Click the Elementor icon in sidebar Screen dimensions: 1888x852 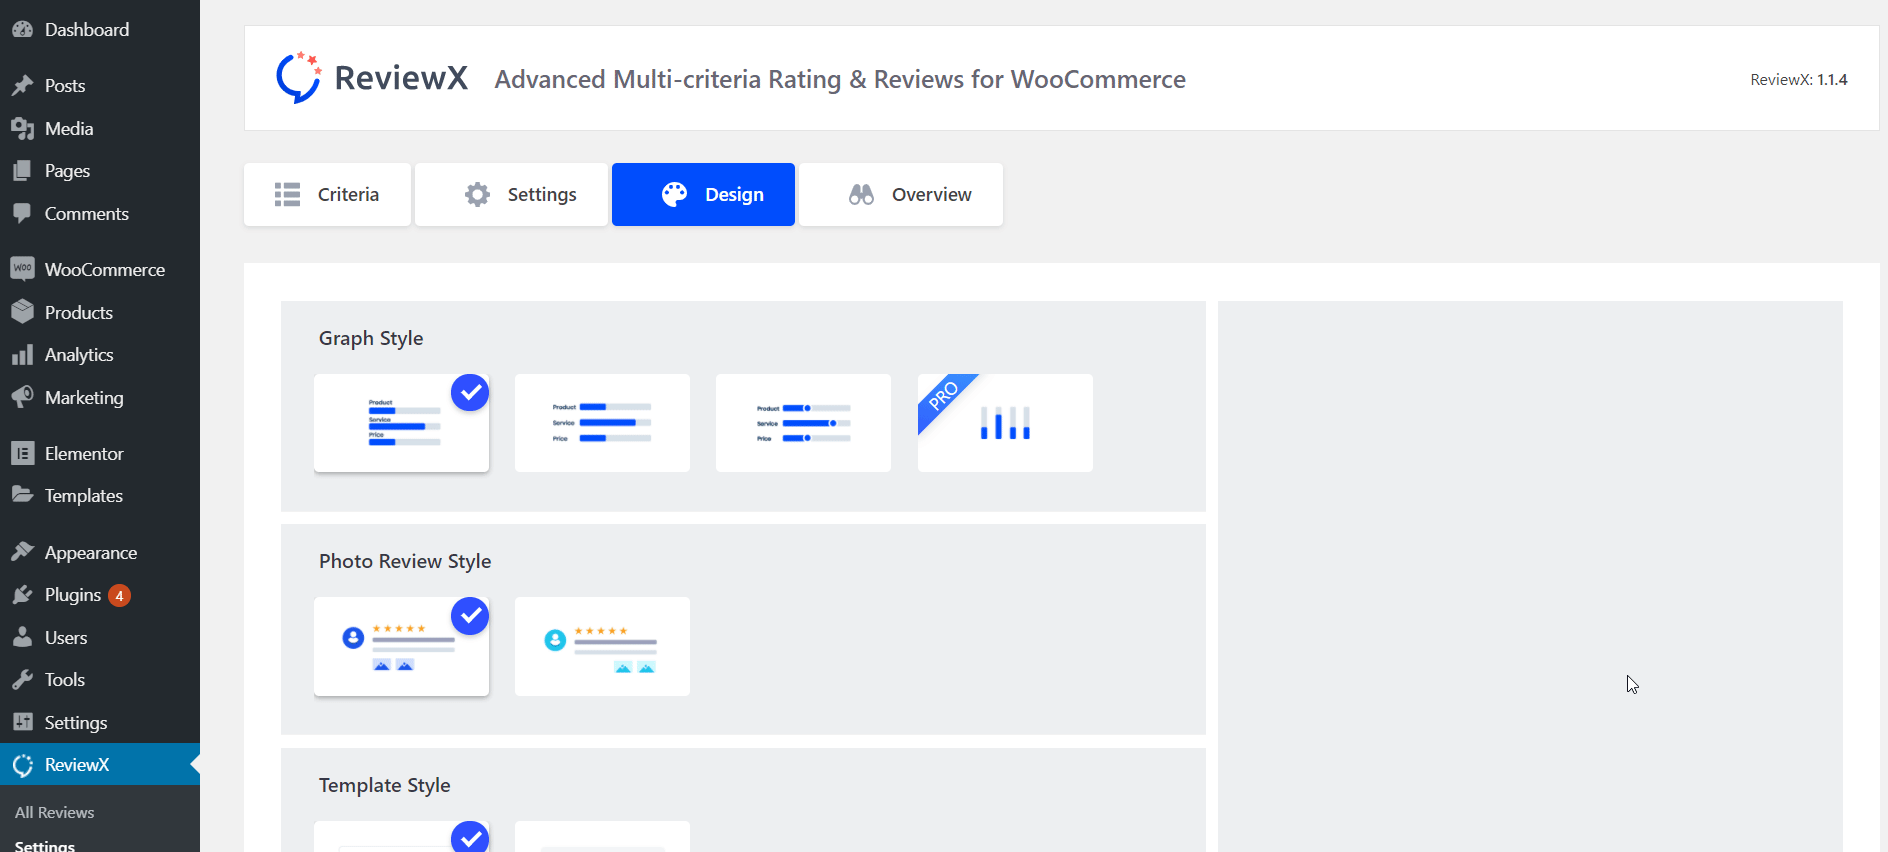tap(22, 453)
